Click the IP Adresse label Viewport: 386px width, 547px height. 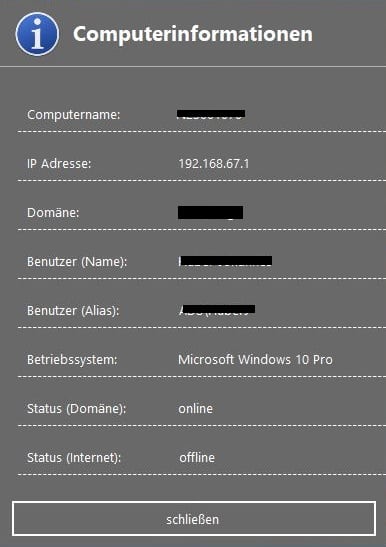[59, 163]
